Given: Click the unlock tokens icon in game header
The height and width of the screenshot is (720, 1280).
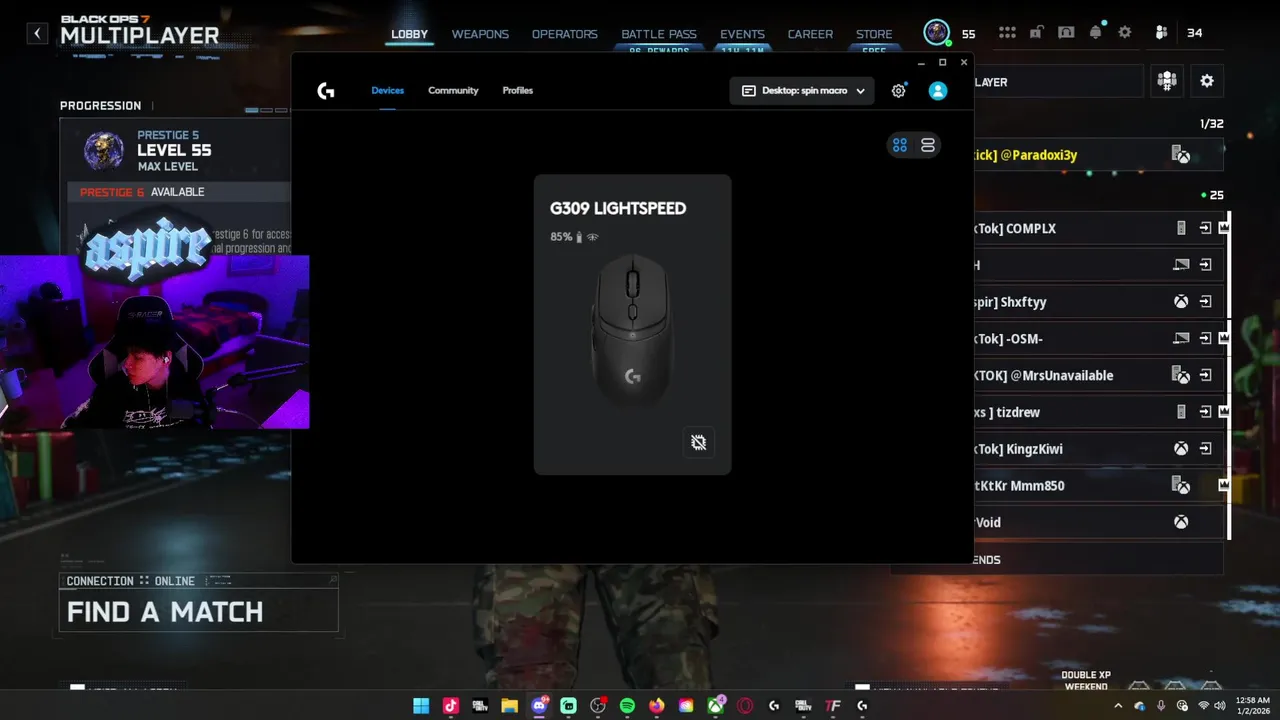Looking at the screenshot, I should [1039, 33].
